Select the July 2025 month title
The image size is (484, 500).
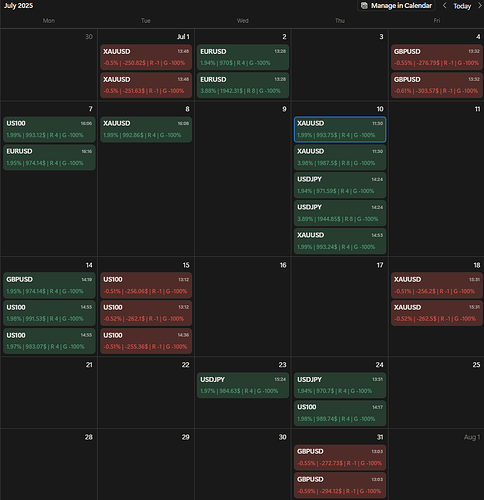point(18,6)
